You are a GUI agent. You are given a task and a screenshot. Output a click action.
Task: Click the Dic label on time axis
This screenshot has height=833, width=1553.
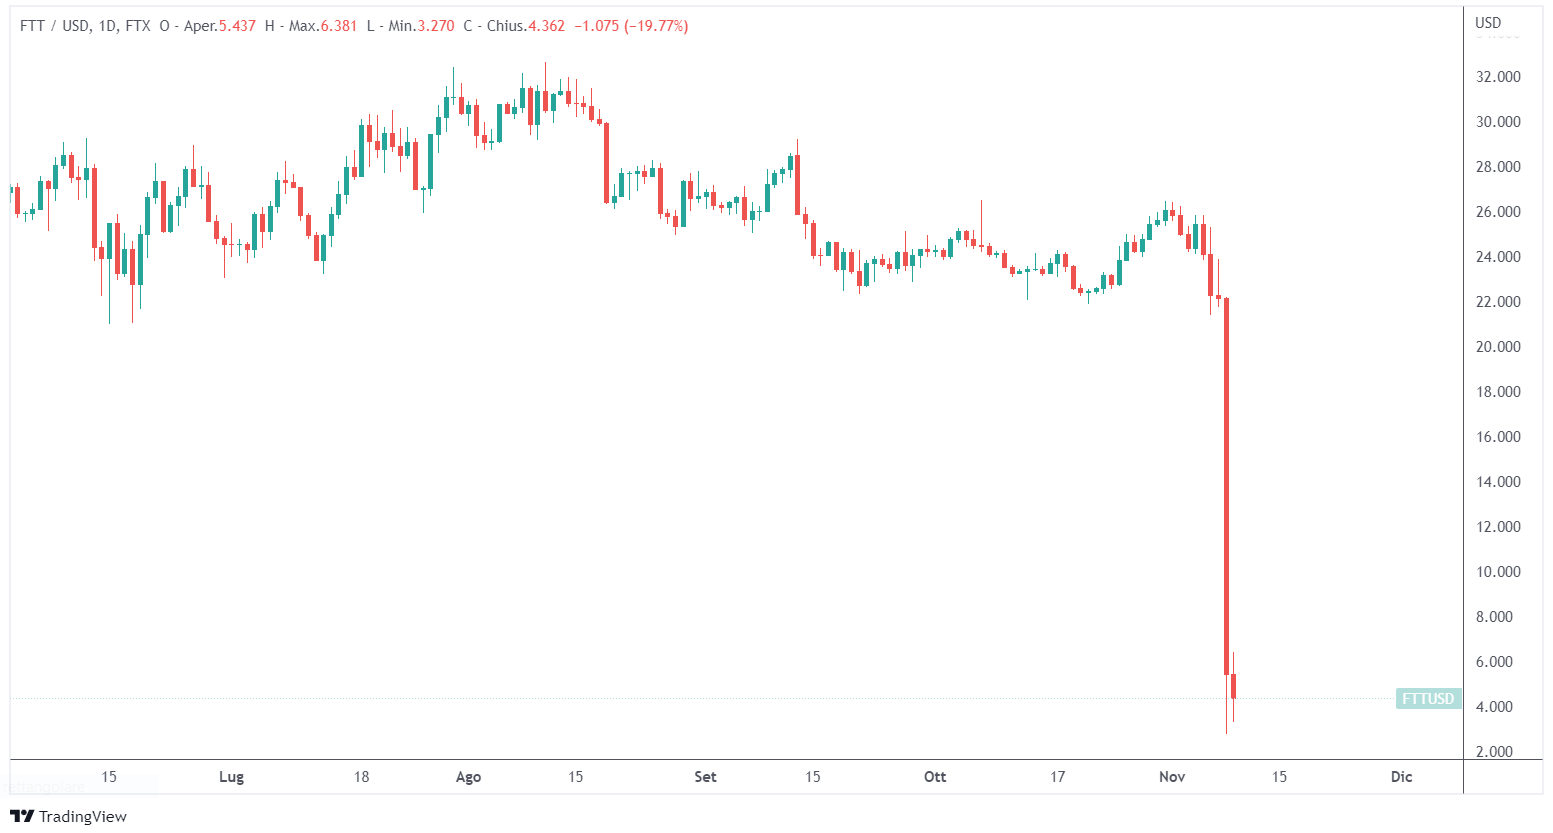click(x=1401, y=777)
